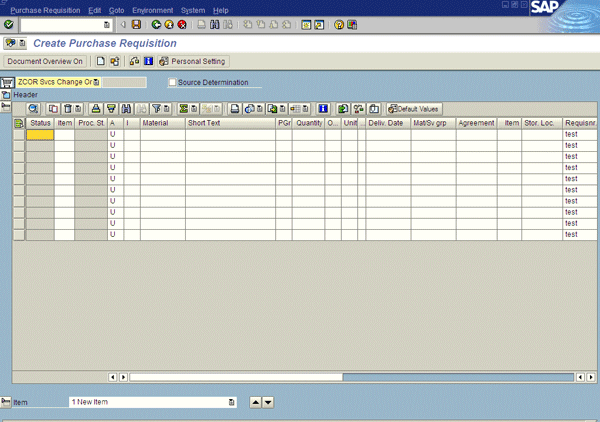Click the blue info icon in the item toolbar
The image size is (600, 422).
point(323,108)
